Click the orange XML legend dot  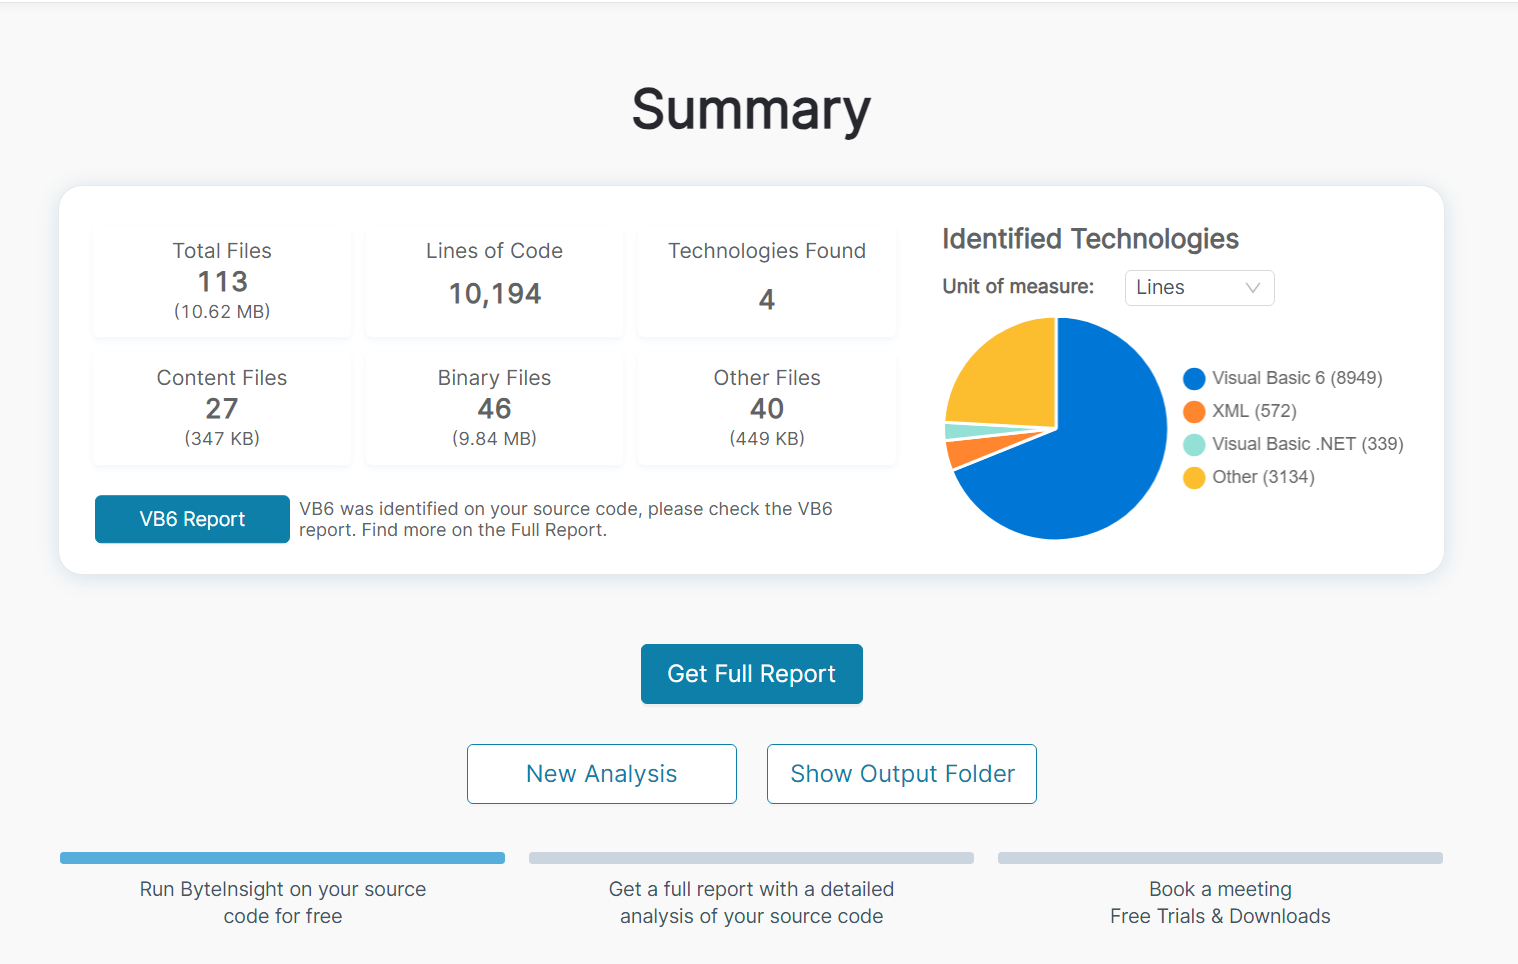click(1194, 411)
